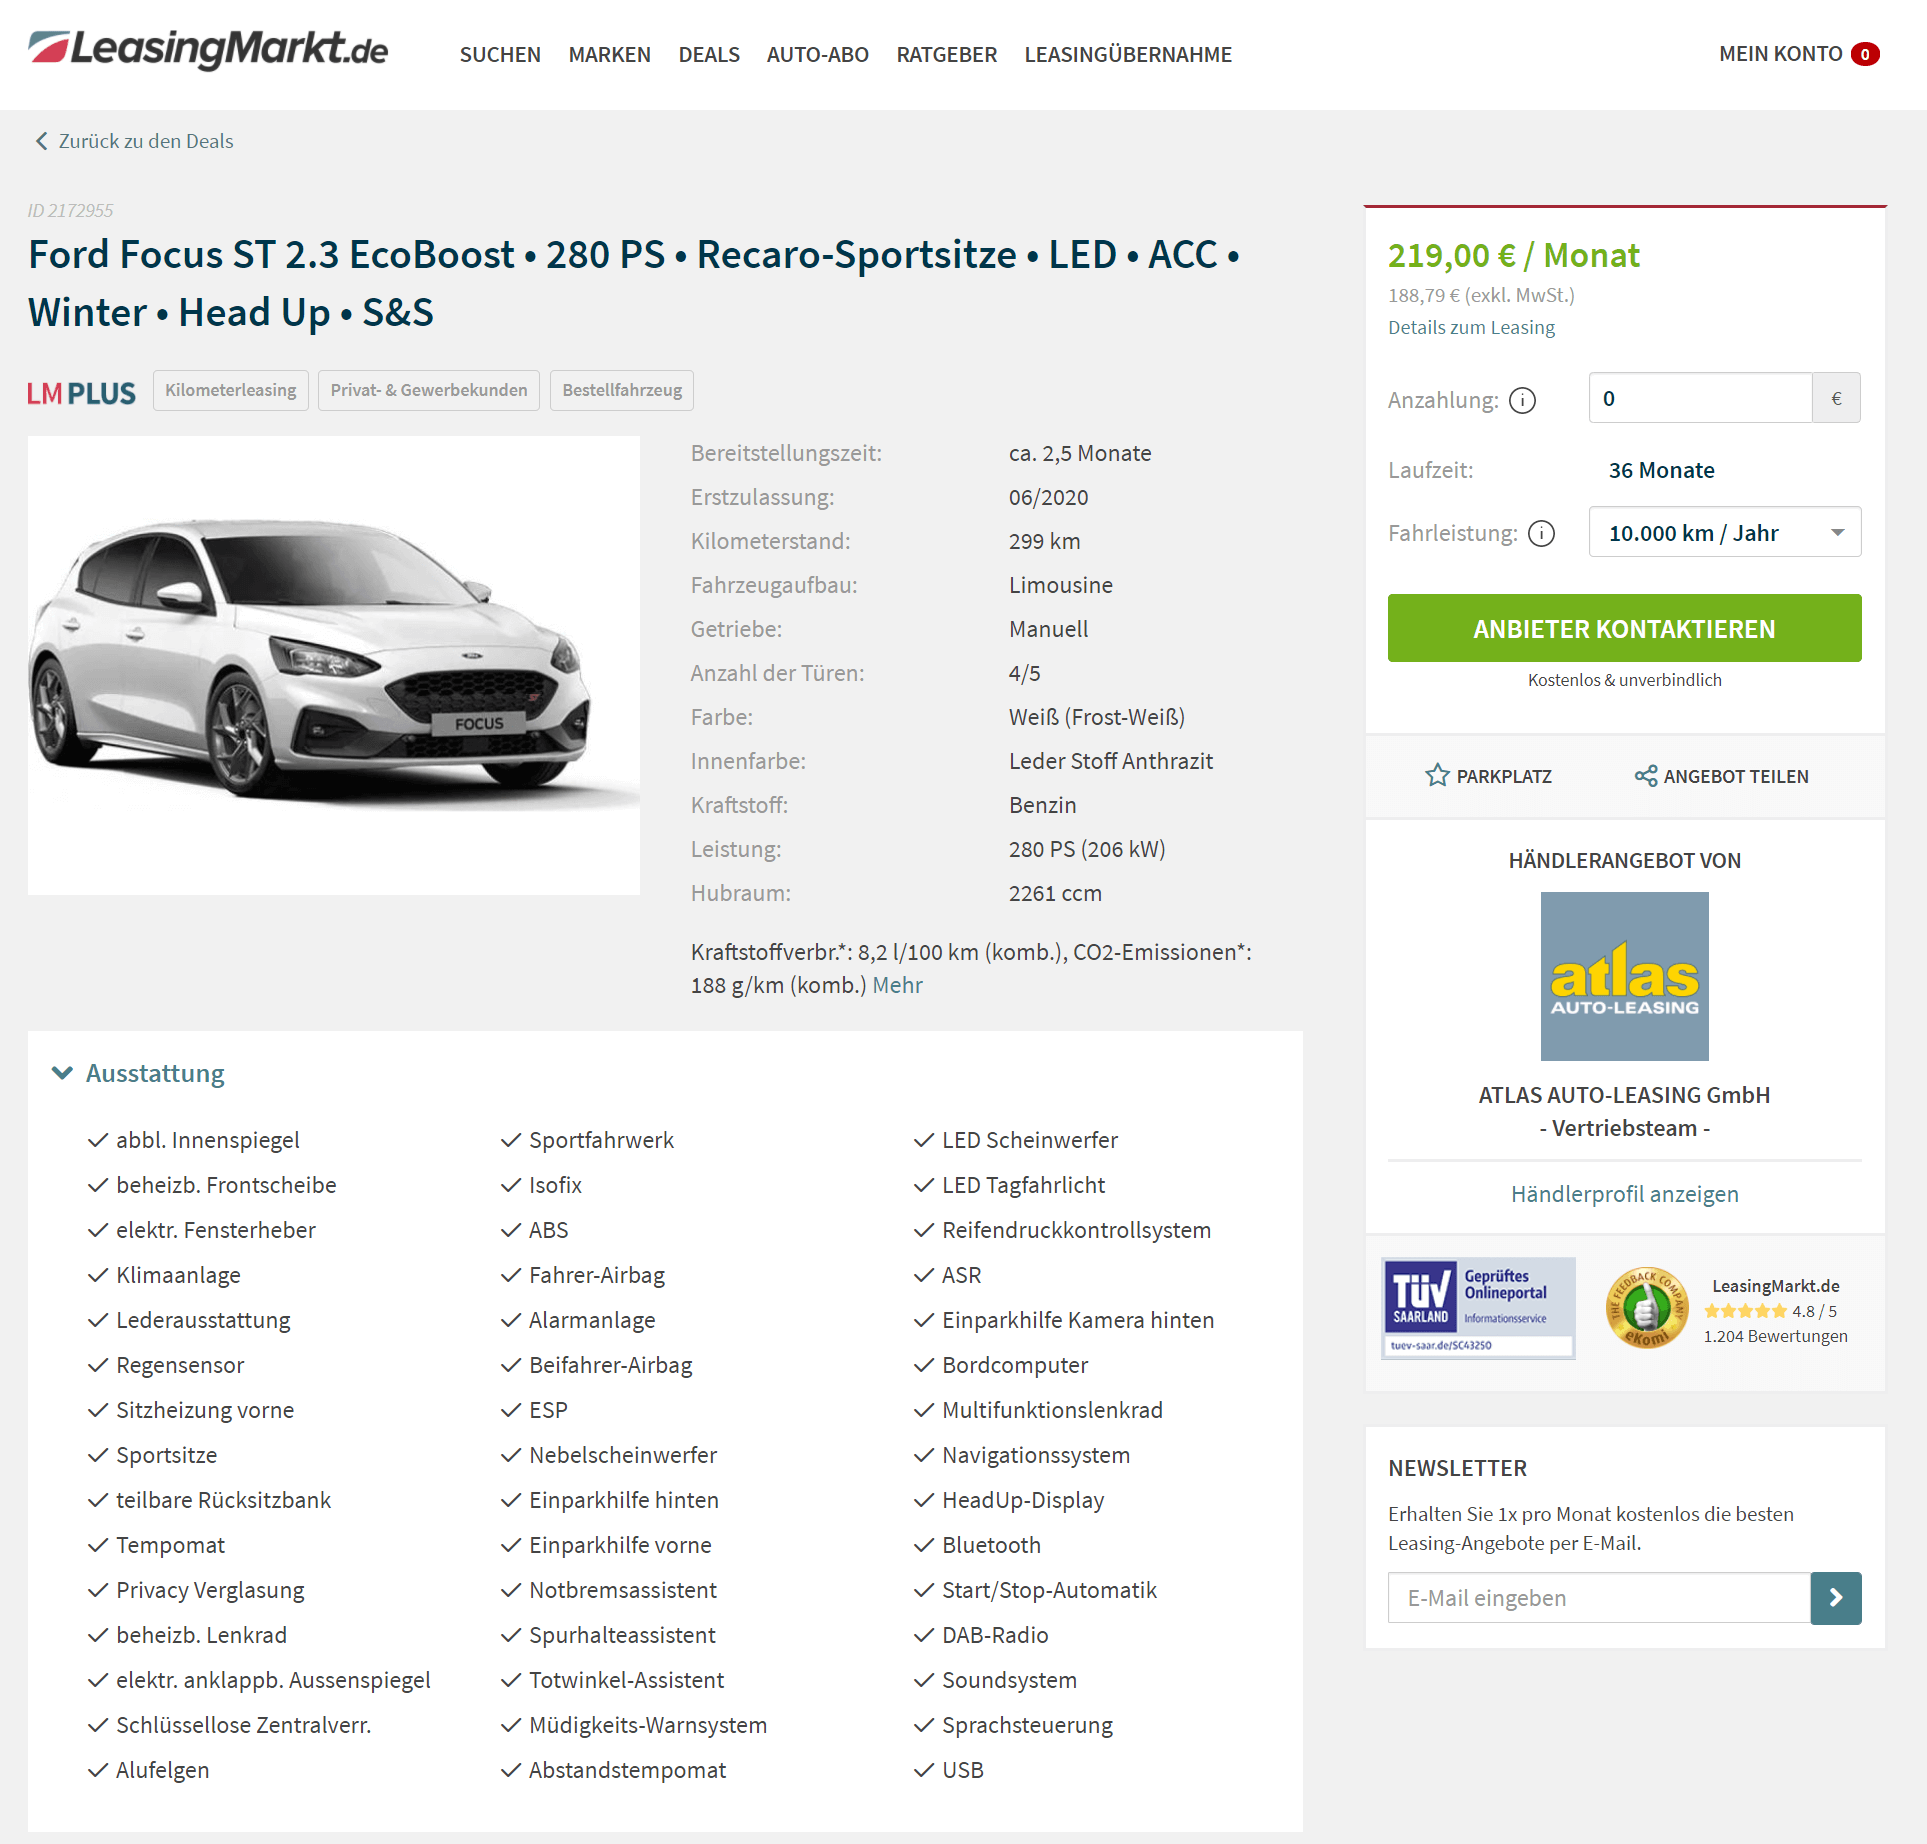Open the Anzahlung info icon
Screen dimensions: 1927x1844
pyautogui.click(x=1522, y=400)
